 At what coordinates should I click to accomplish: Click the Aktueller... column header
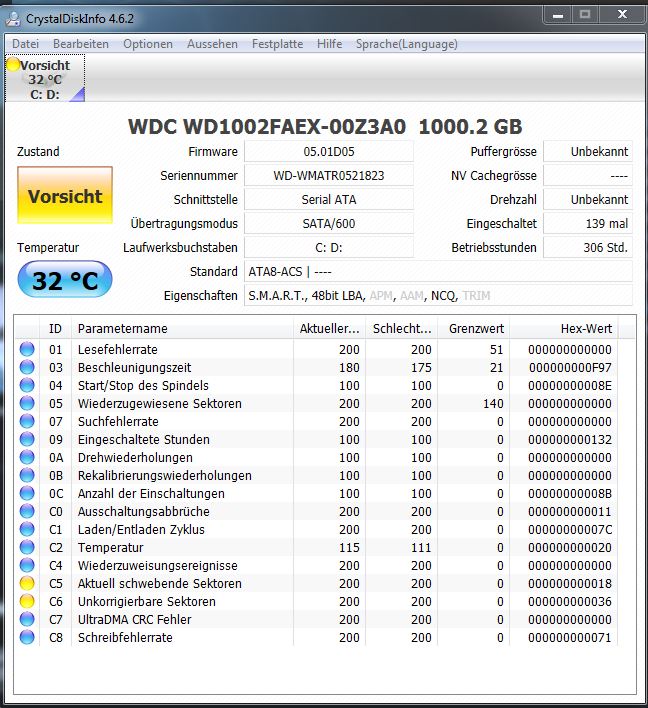click(329, 329)
